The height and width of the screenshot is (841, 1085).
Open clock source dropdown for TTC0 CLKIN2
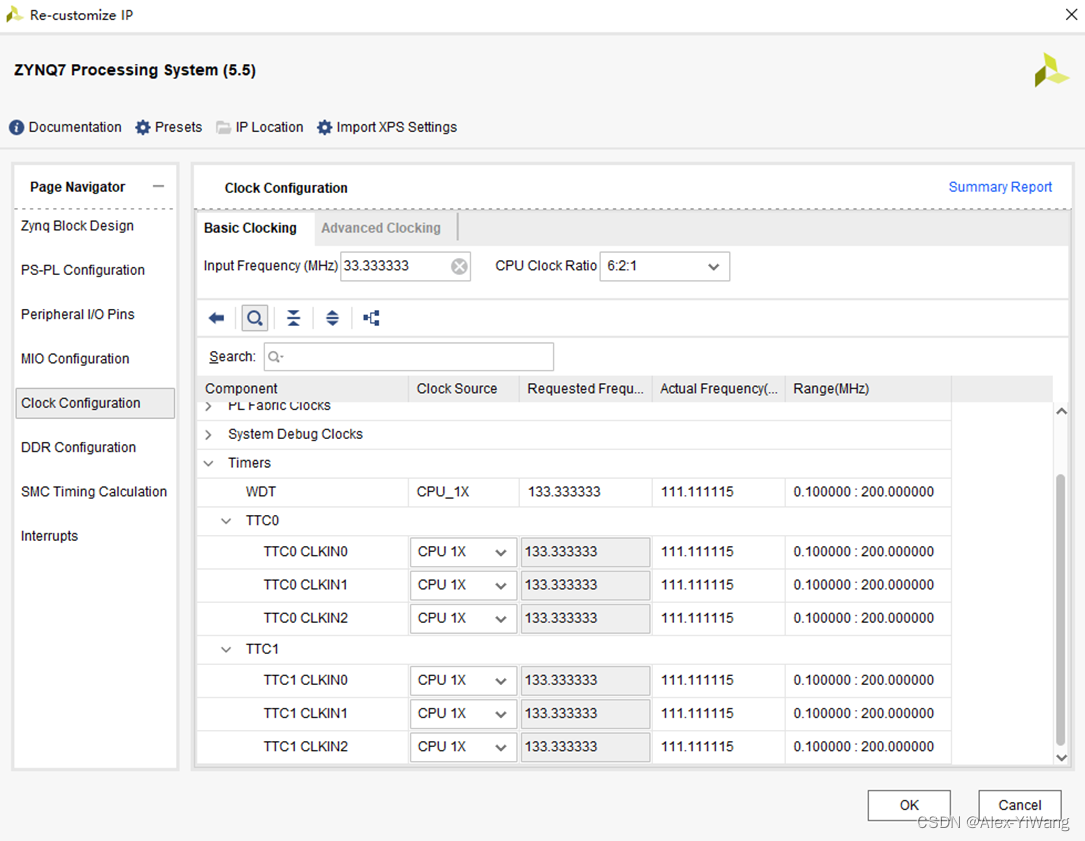click(463, 619)
